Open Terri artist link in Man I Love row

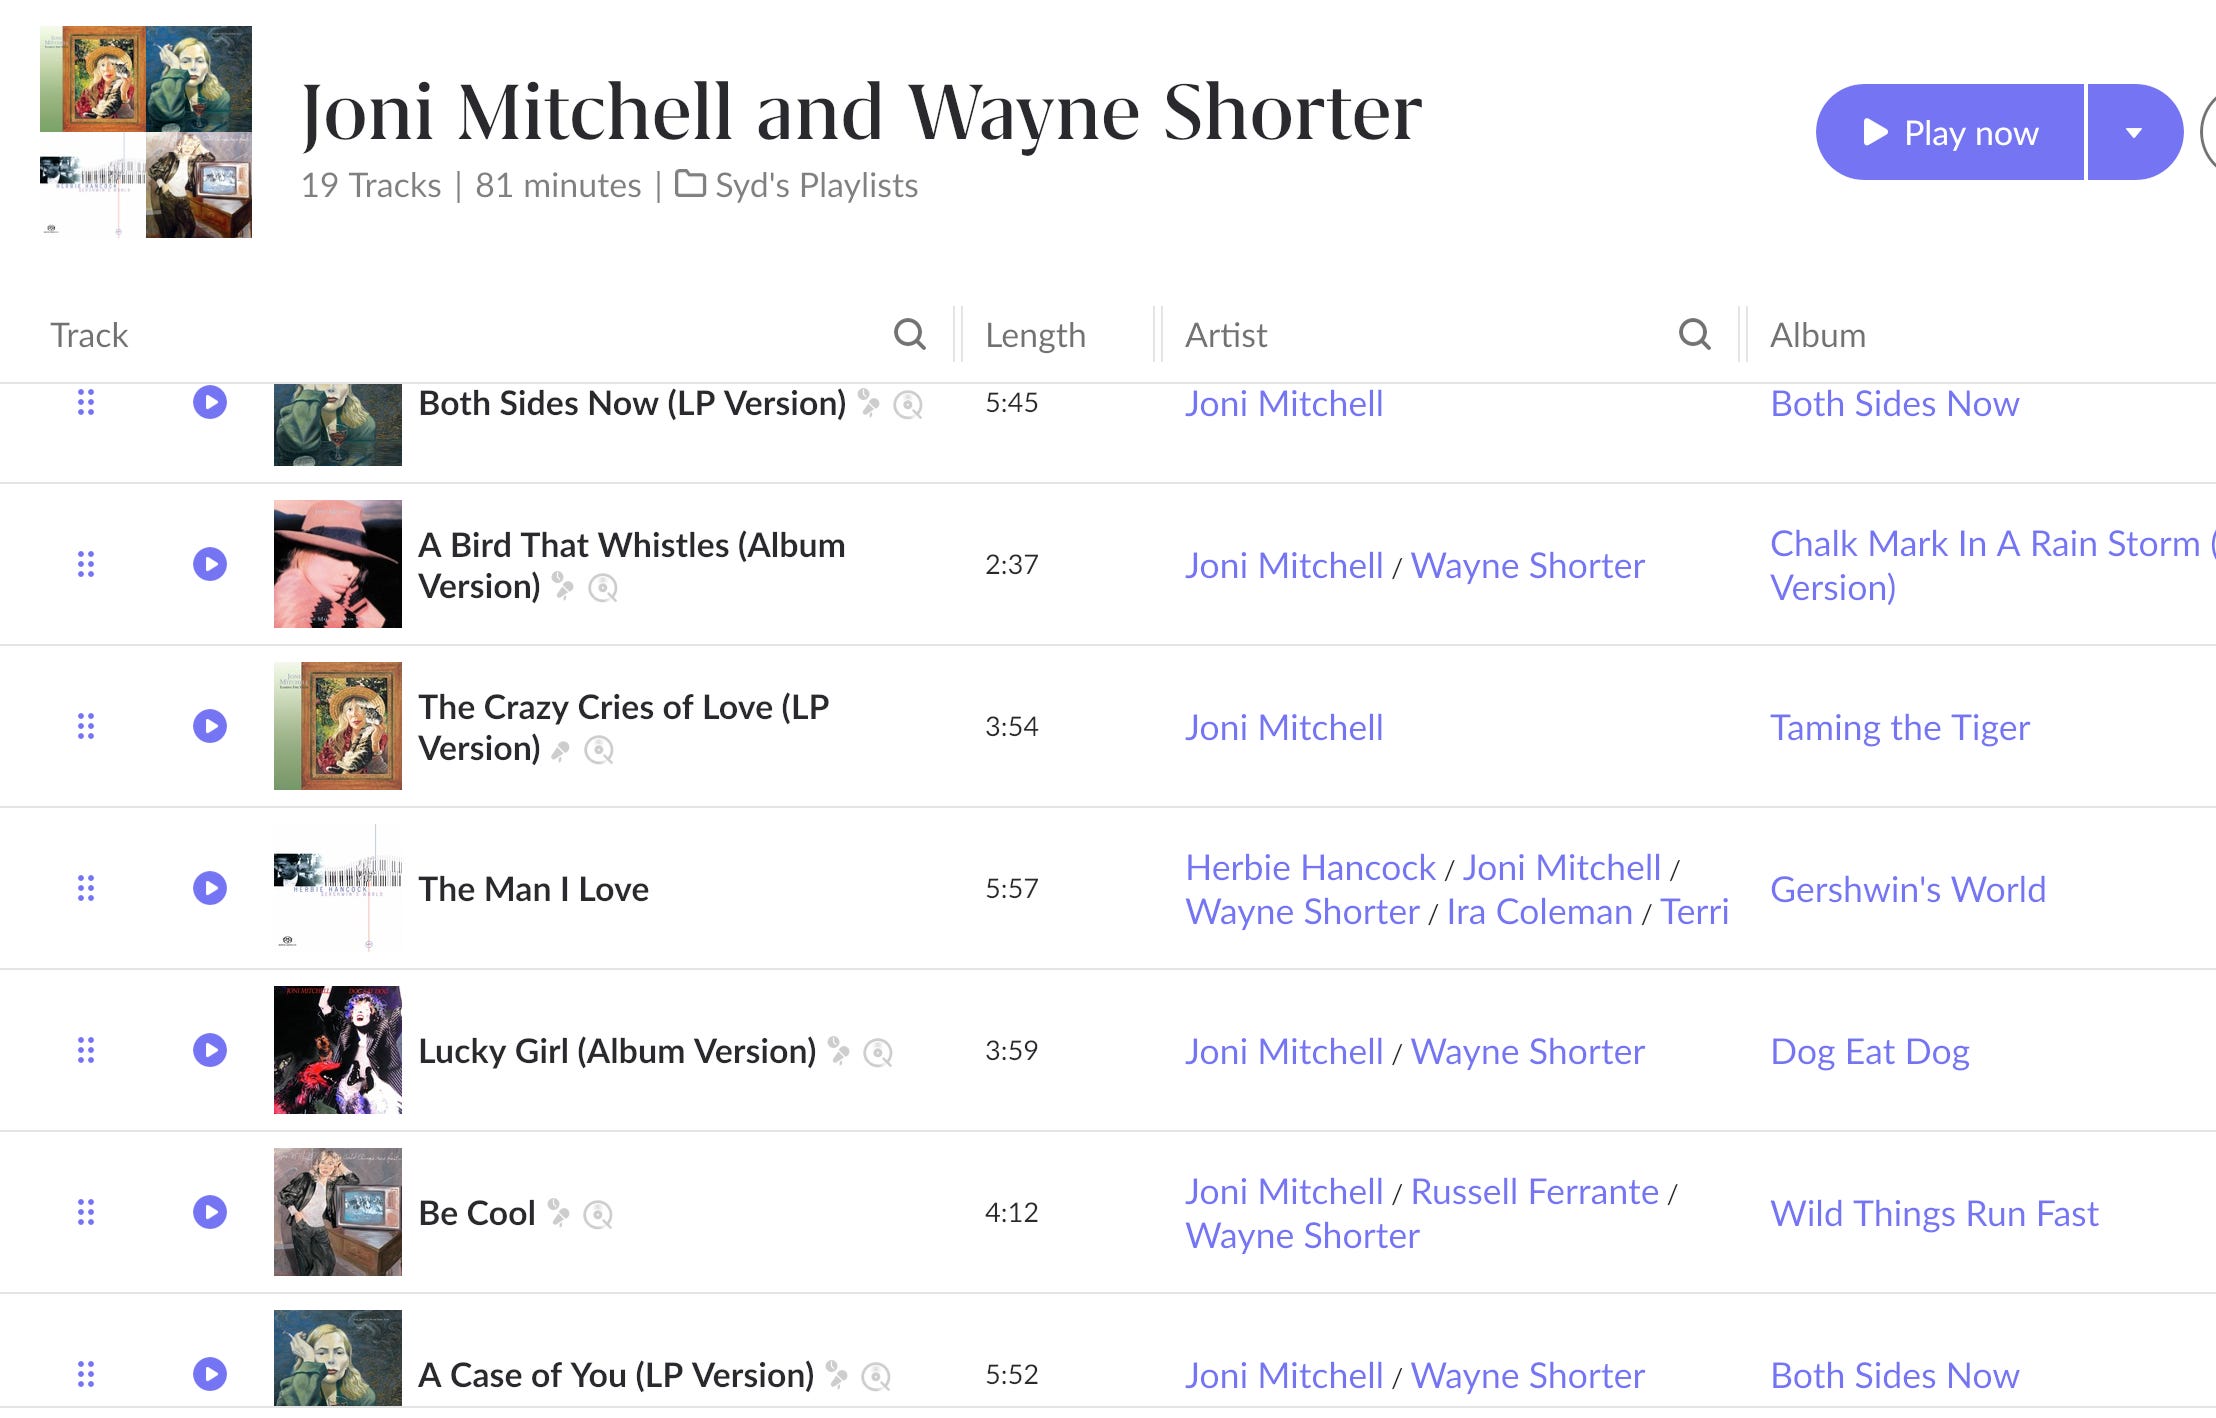tap(1694, 911)
